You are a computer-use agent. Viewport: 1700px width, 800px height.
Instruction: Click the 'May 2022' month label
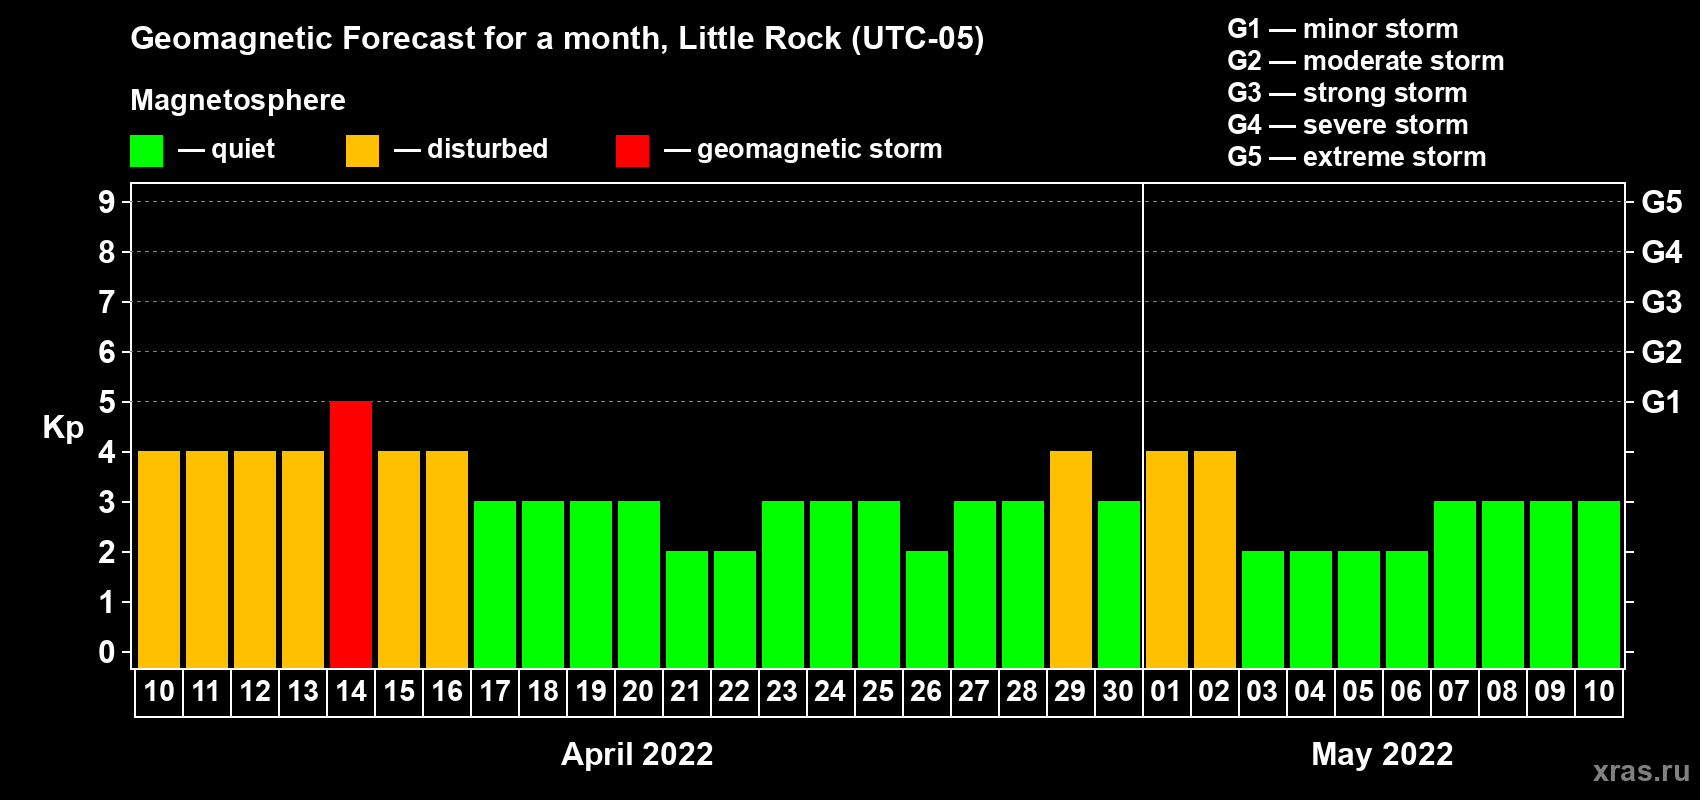click(x=1382, y=754)
